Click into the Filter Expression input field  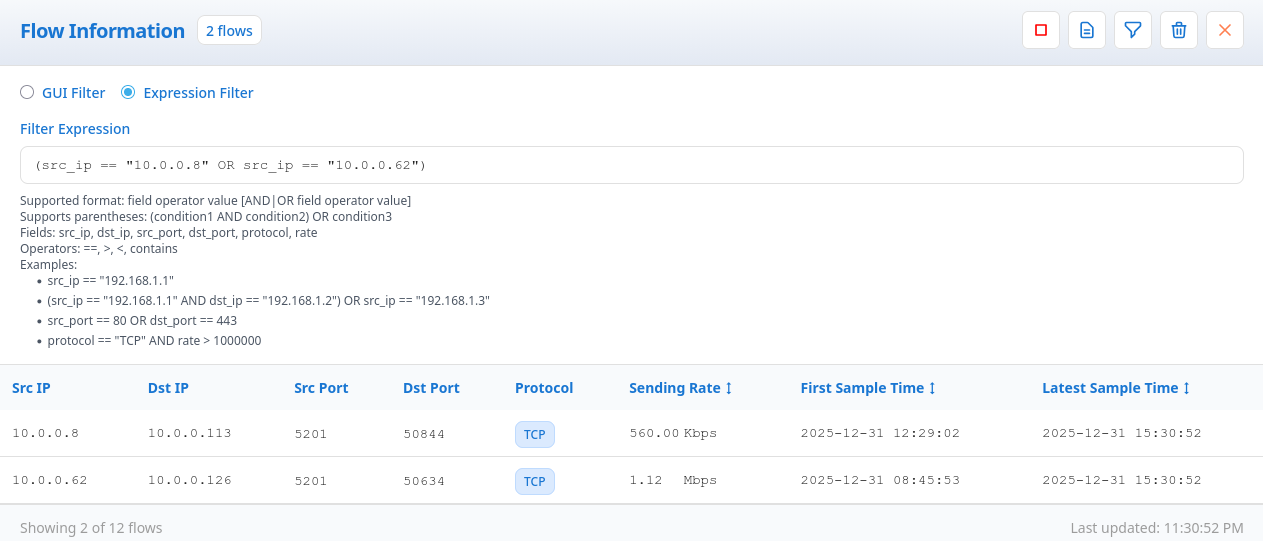tap(631, 165)
